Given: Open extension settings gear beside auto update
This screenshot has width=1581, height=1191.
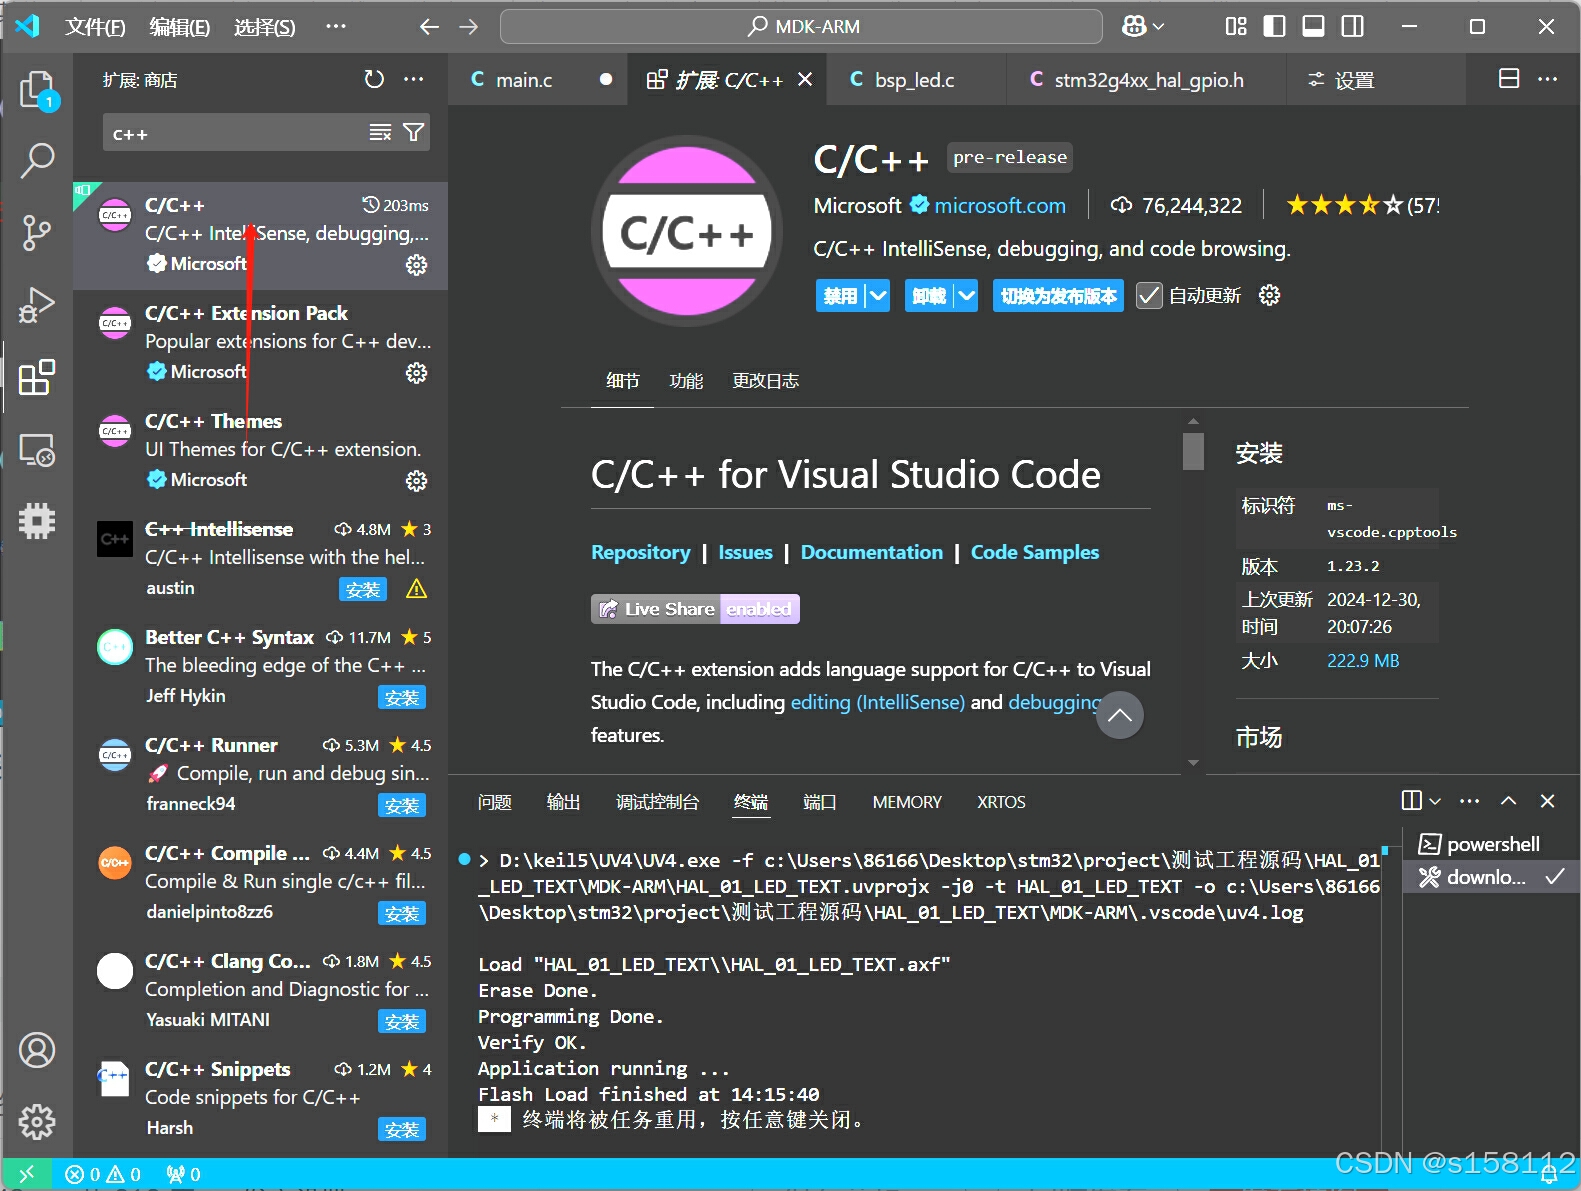Looking at the screenshot, I should point(1269,295).
